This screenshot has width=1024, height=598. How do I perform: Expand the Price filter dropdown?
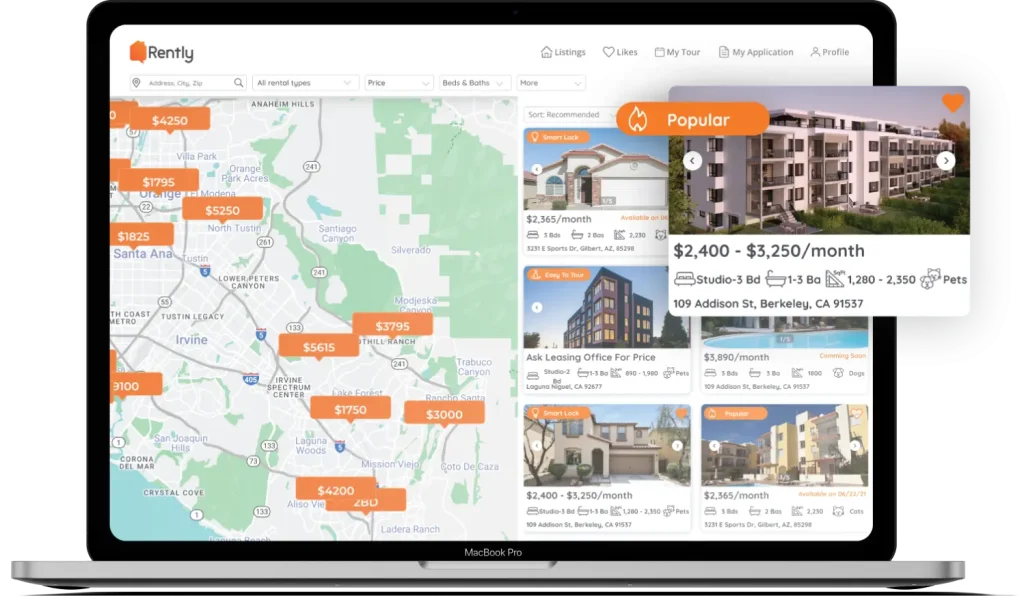(x=399, y=83)
